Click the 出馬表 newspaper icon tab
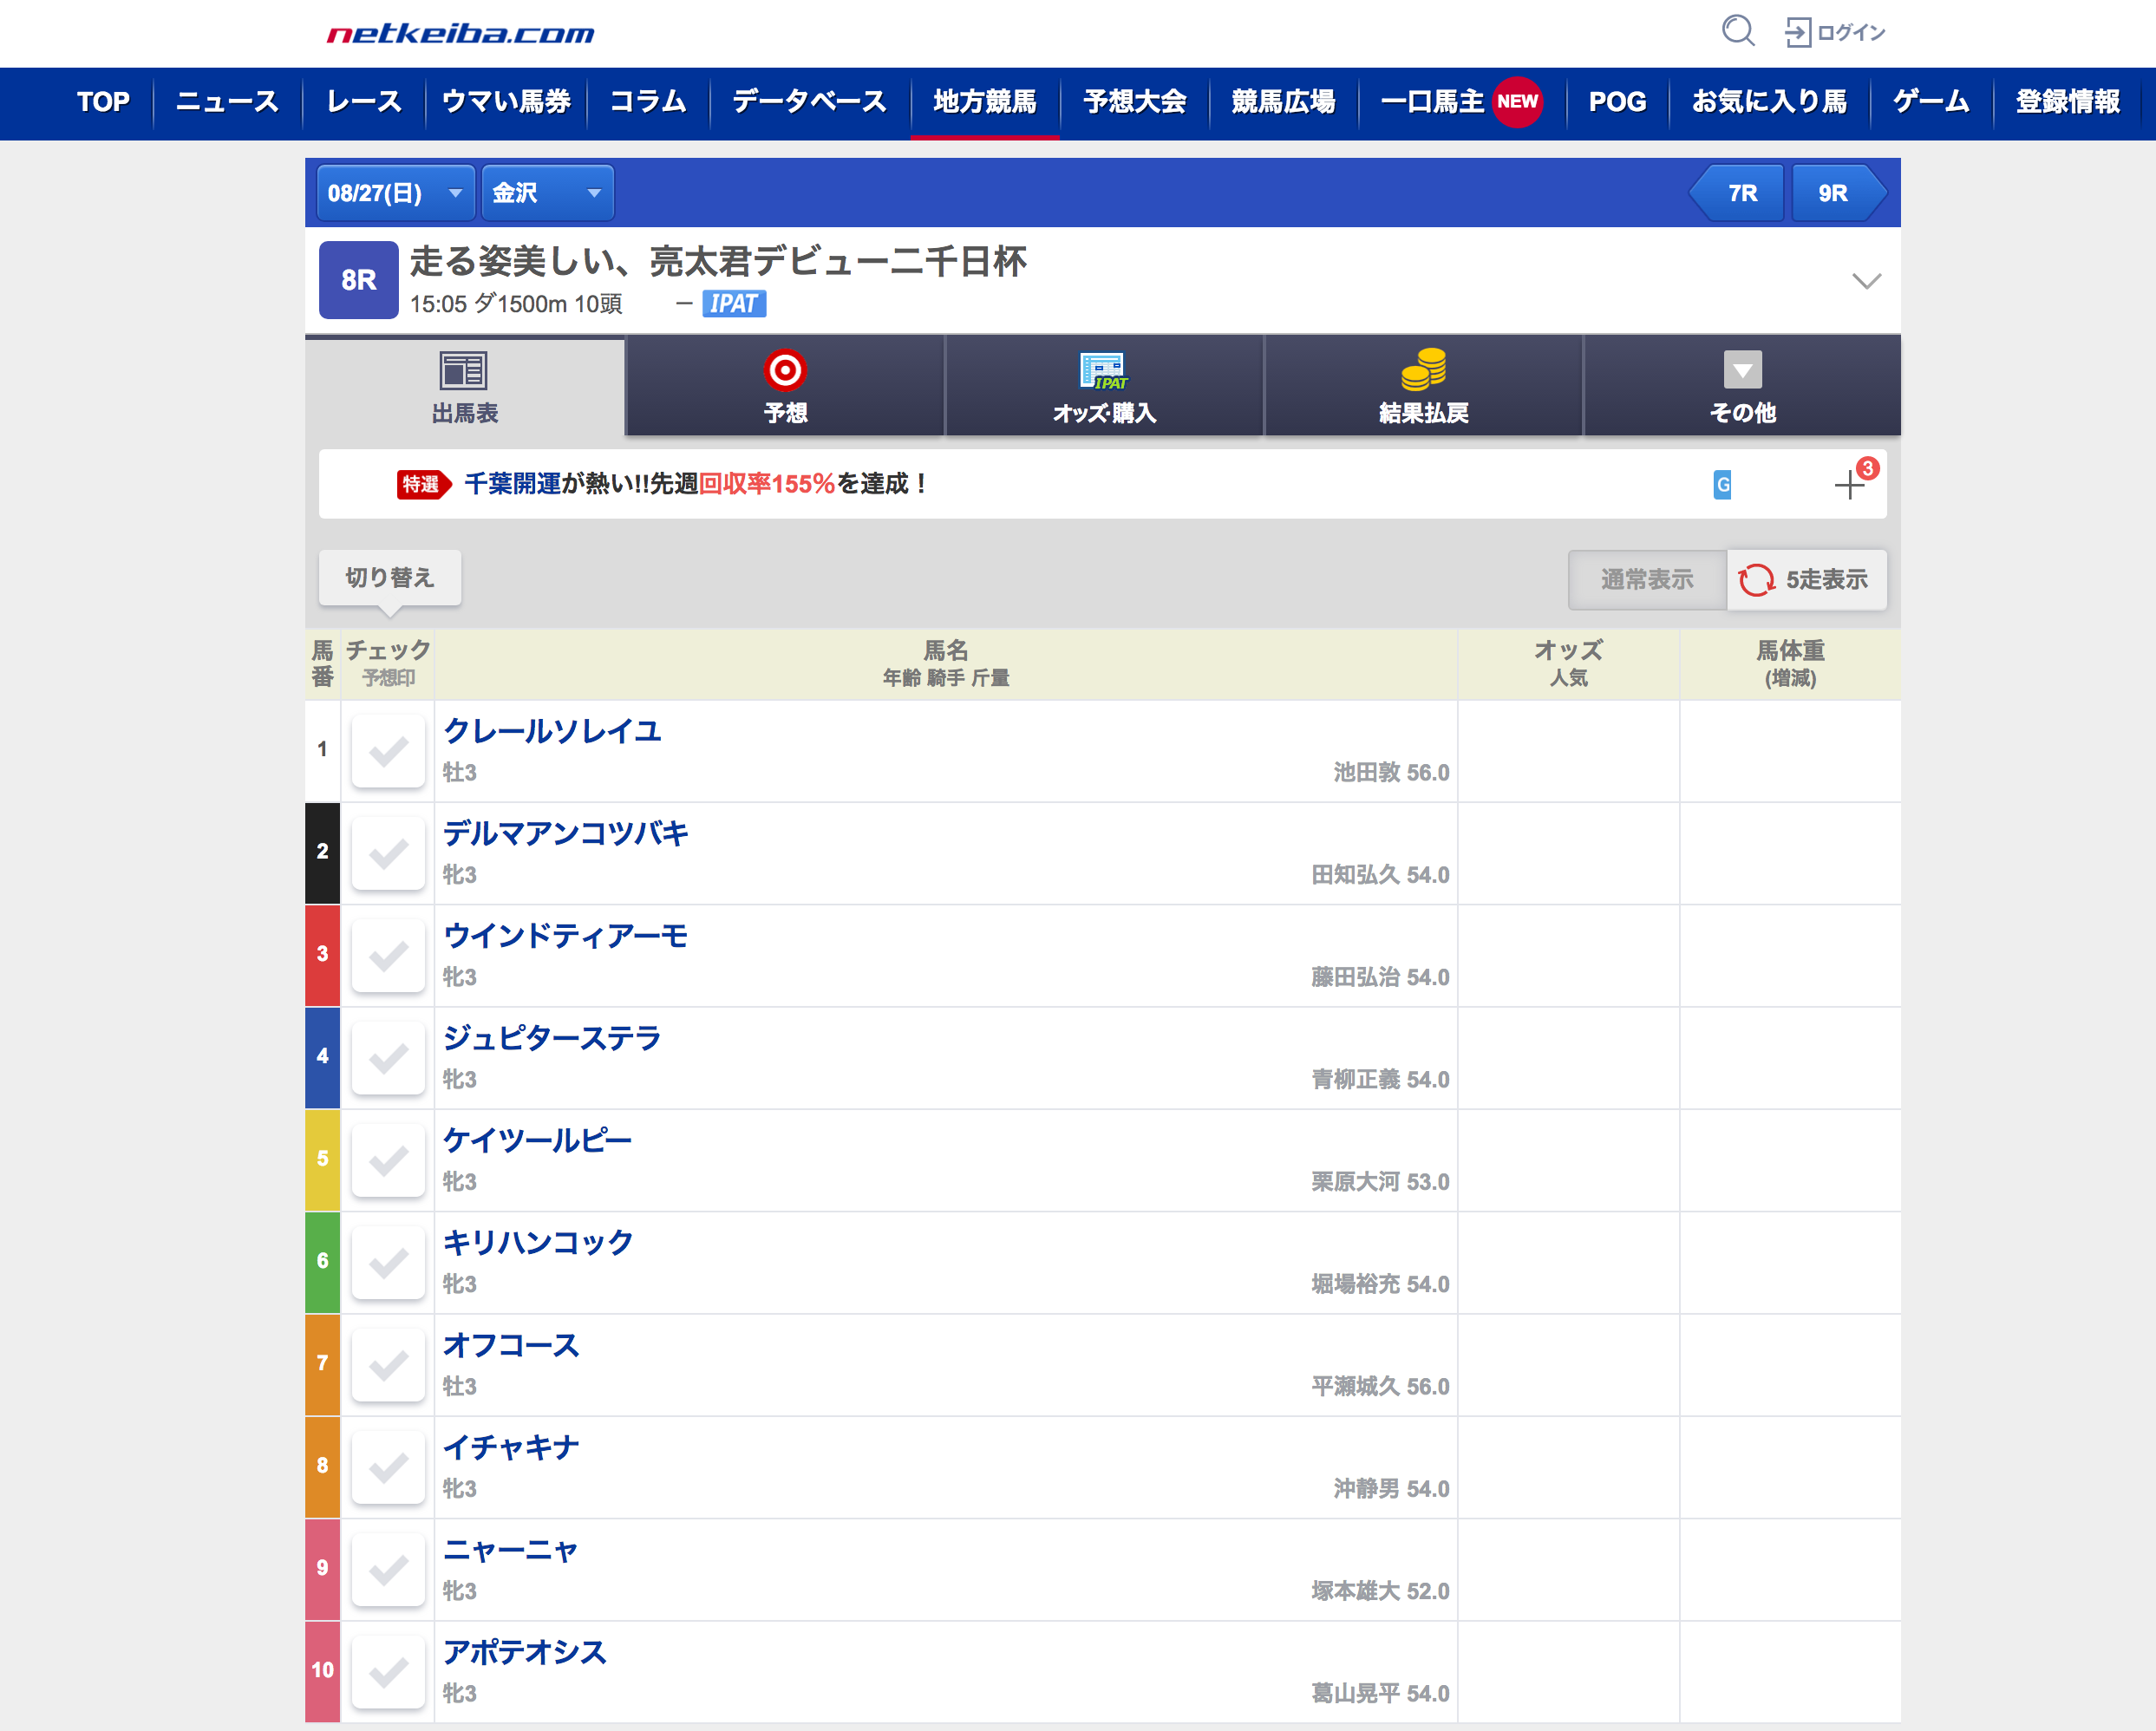The image size is (2156, 1731). pos(465,386)
